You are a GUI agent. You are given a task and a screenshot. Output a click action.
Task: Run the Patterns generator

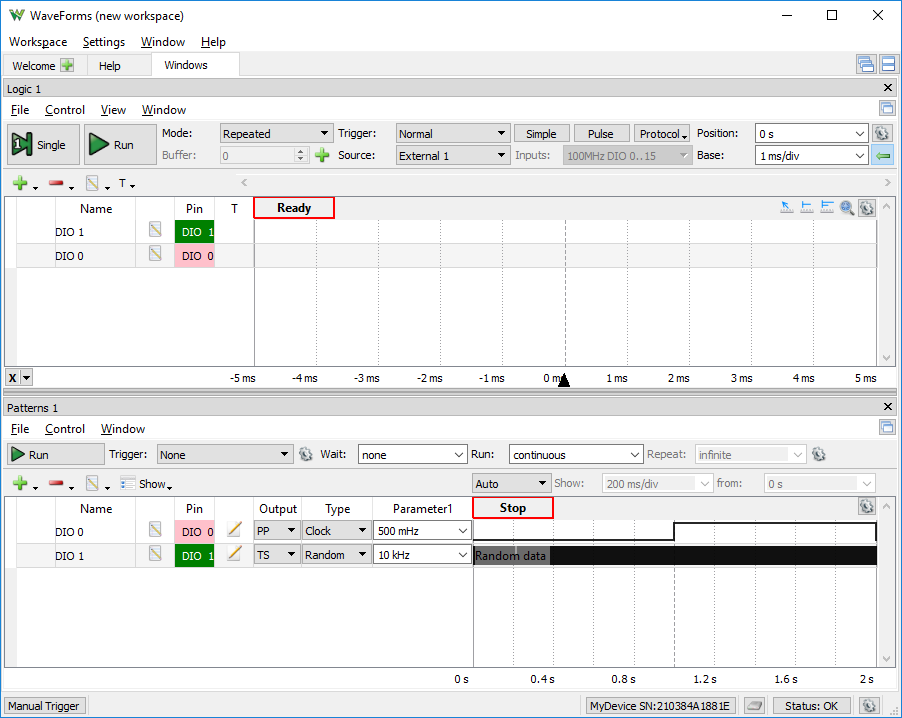[x=56, y=455]
